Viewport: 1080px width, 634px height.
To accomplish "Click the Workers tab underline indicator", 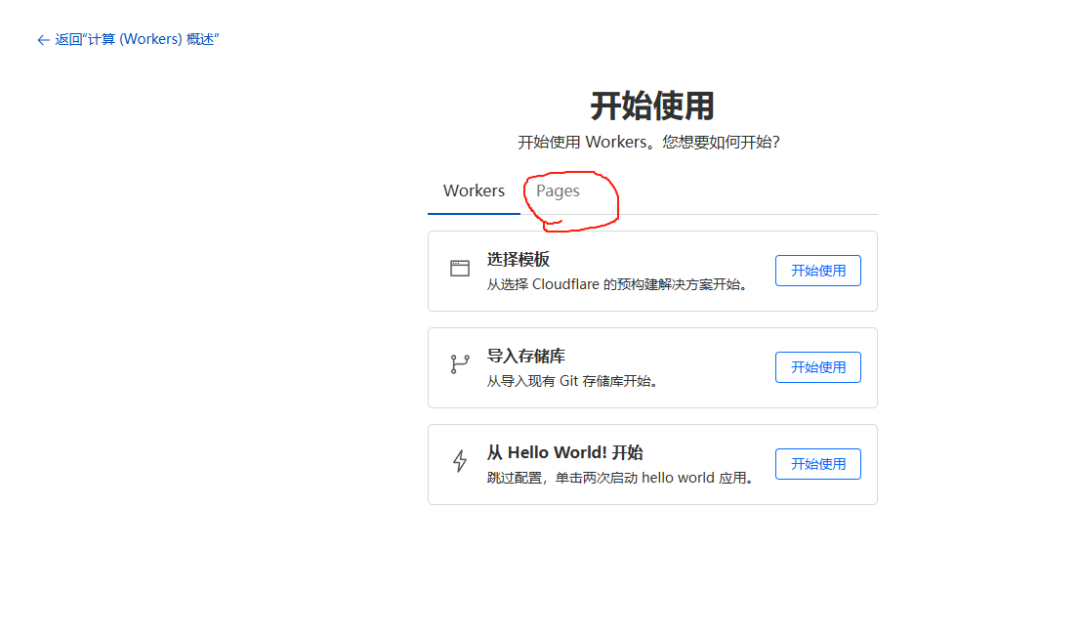I will tap(473, 213).
